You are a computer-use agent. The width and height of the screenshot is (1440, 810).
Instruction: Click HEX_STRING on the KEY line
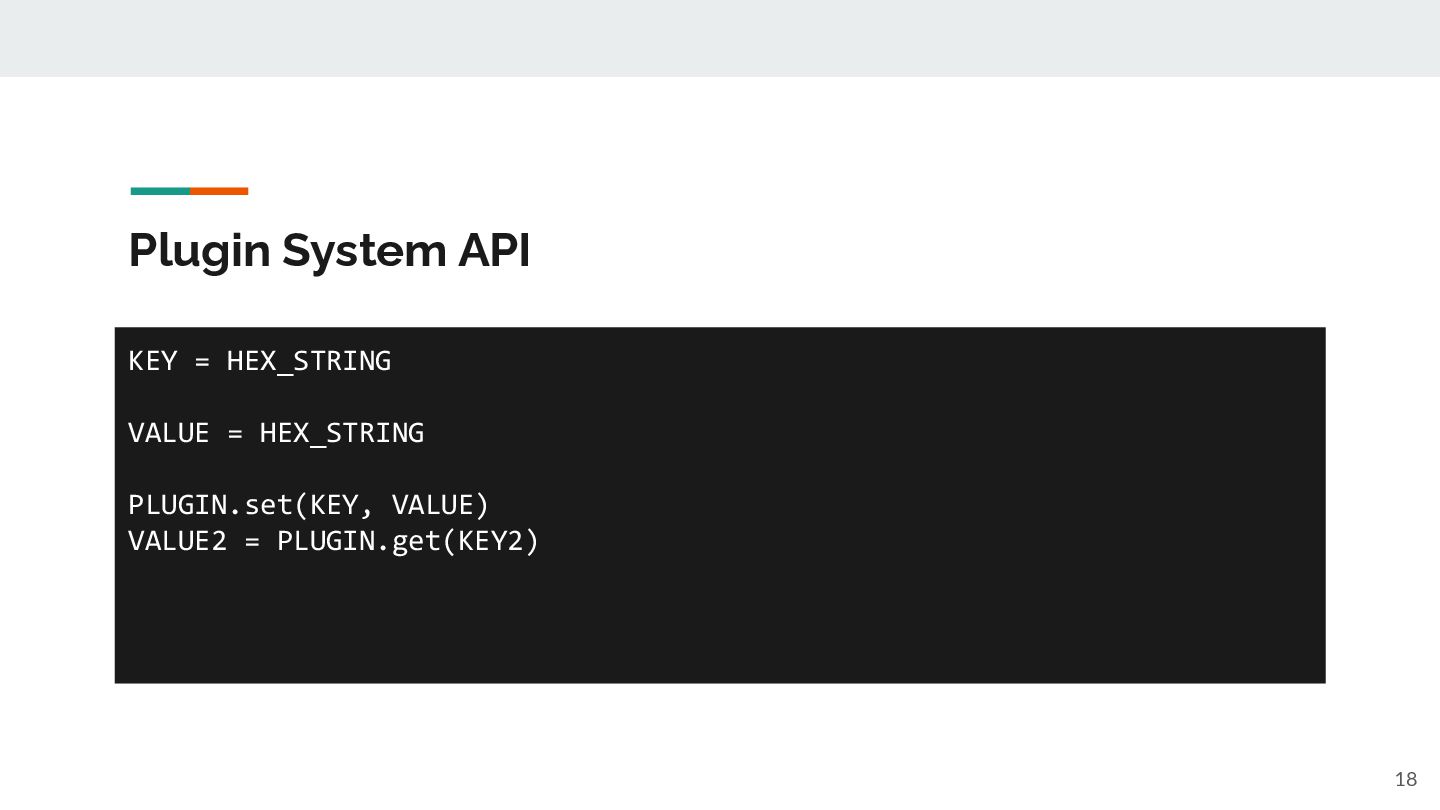pyautogui.click(x=309, y=361)
